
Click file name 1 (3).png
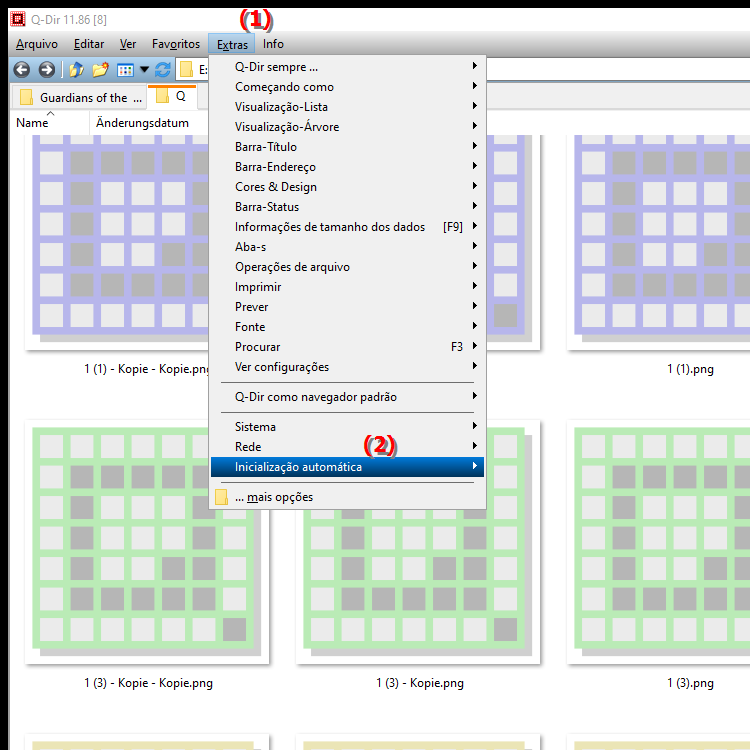click(x=690, y=683)
